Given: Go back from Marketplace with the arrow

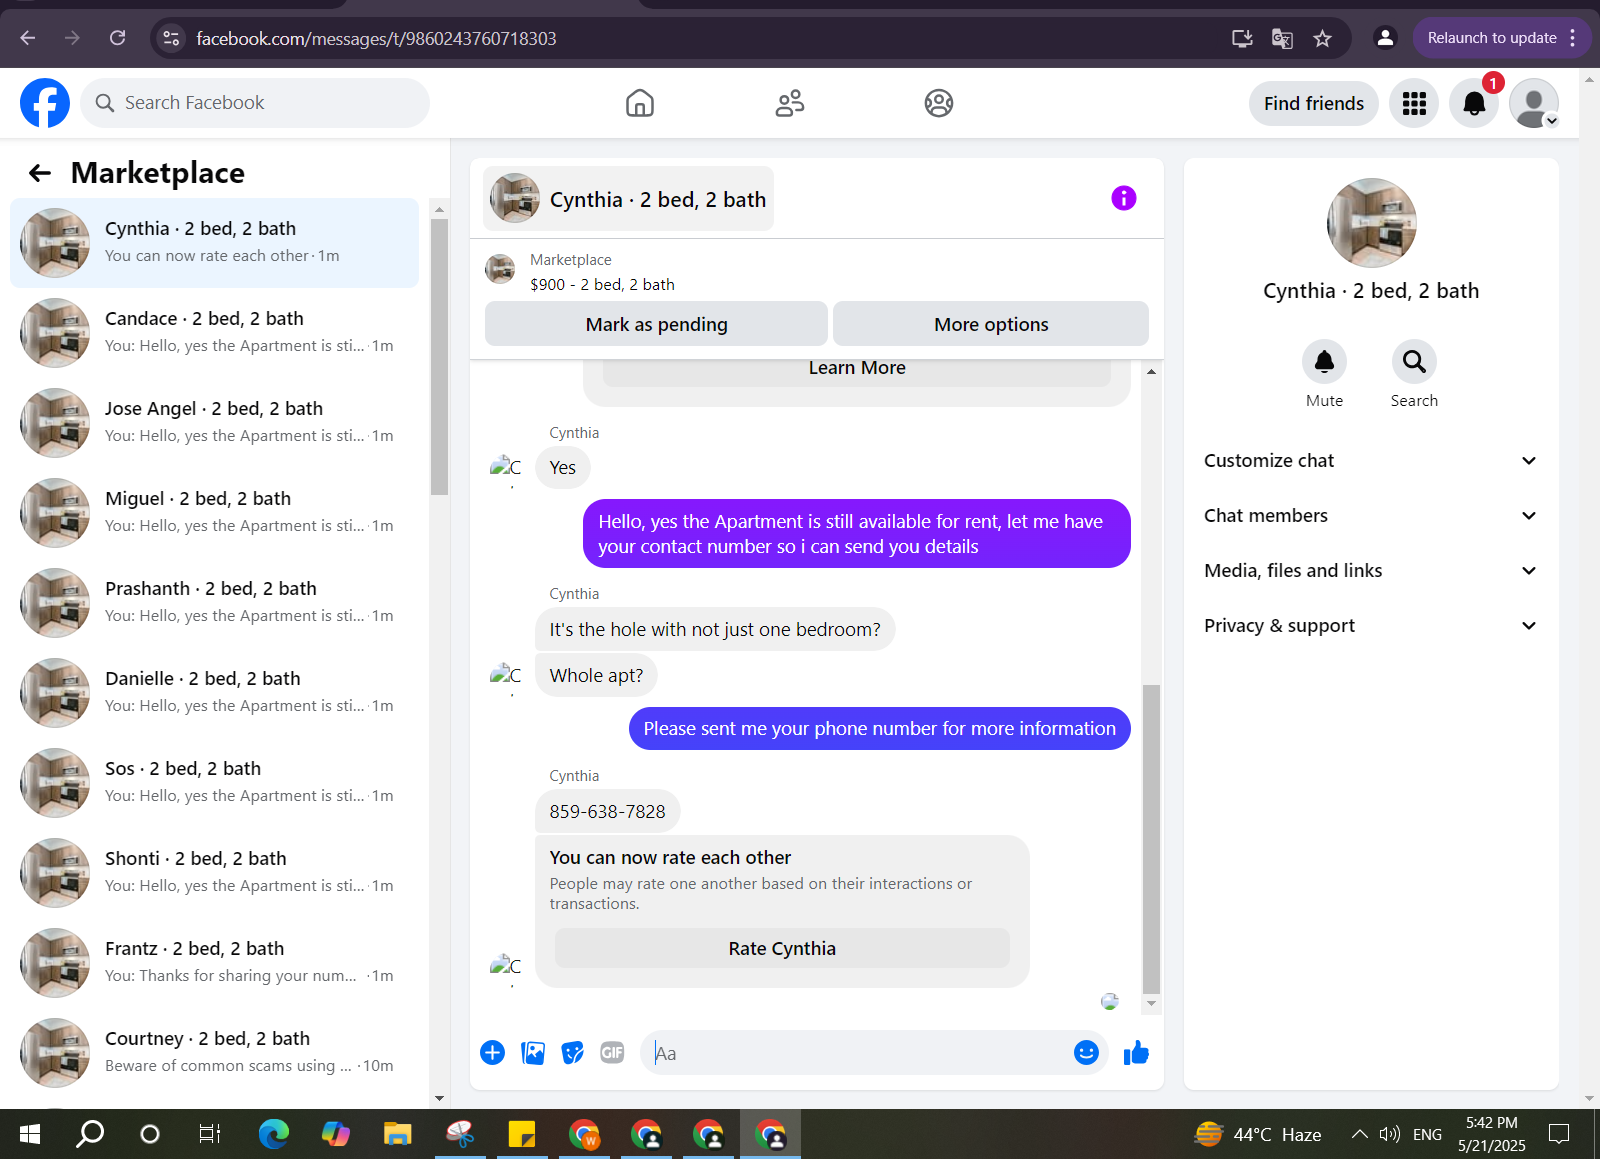Looking at the screenshot, I should pyautogui.click(x=40, y=173).
